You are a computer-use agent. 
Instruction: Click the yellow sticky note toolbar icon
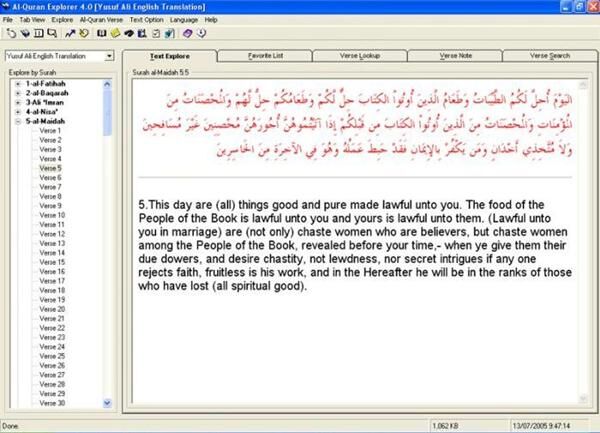point(115,34)
